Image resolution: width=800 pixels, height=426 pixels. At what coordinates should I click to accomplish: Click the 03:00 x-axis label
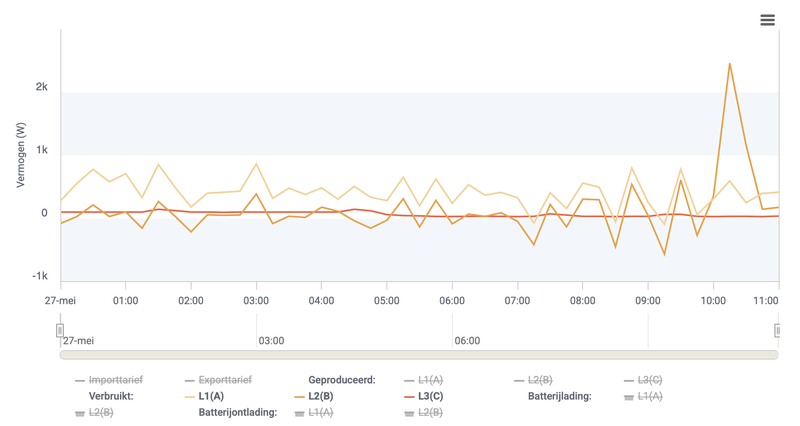pos(256,301)
